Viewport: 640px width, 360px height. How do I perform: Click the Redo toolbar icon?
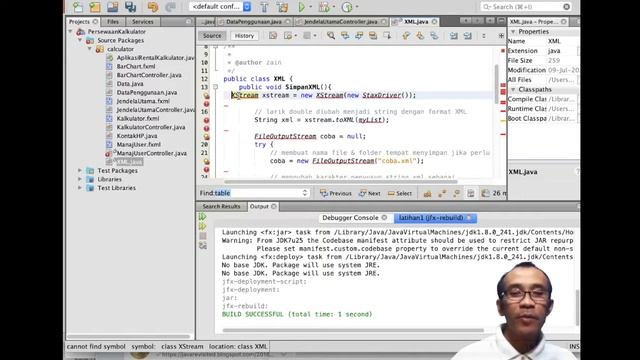click(171, 7)
